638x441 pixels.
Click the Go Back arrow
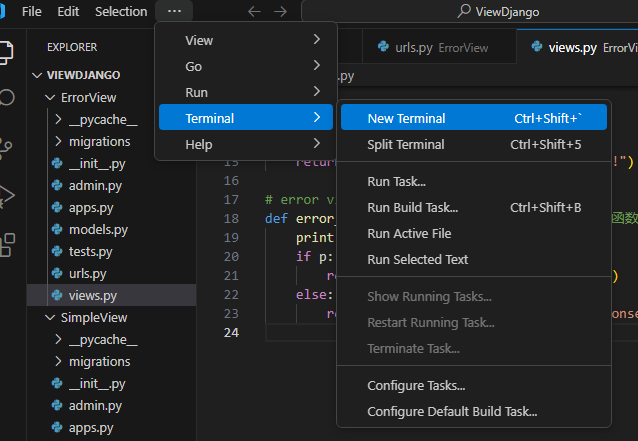point(254,11)
